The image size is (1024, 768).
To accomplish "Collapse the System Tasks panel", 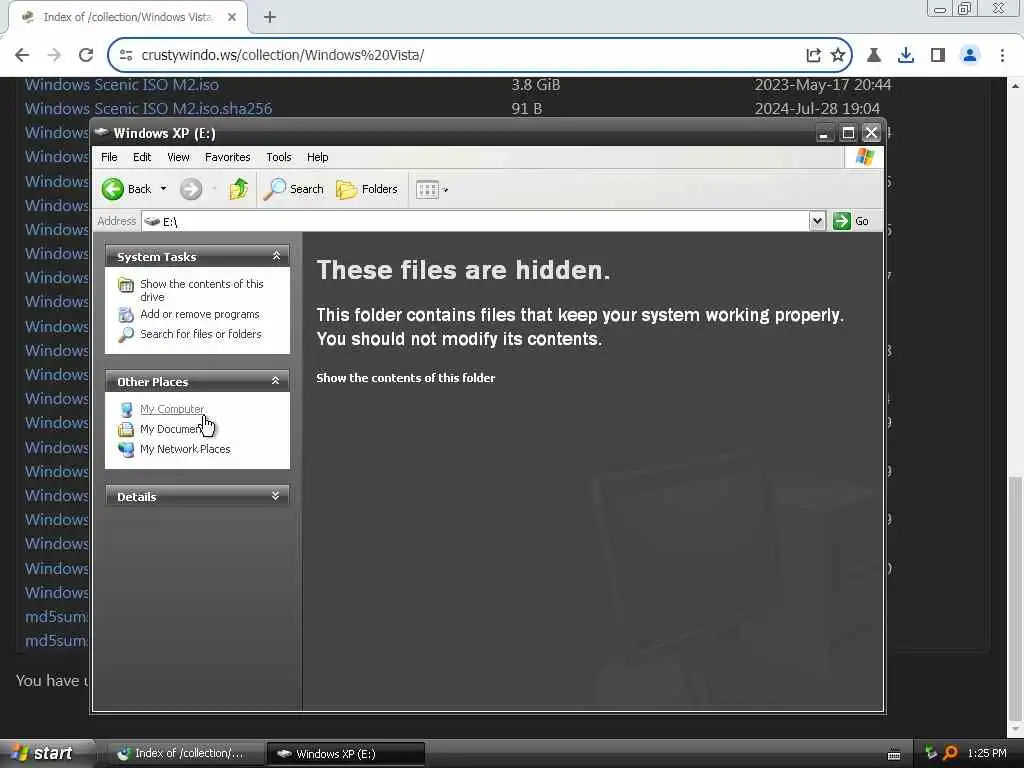I will click(276, 257).
